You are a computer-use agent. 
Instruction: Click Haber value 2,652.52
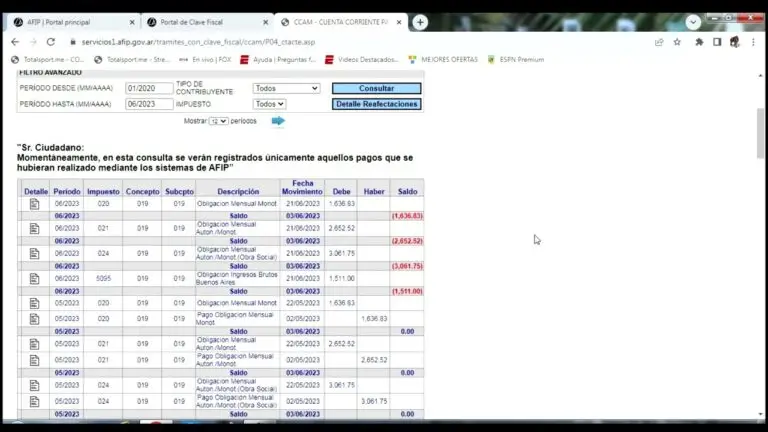(x=374, y=360)
